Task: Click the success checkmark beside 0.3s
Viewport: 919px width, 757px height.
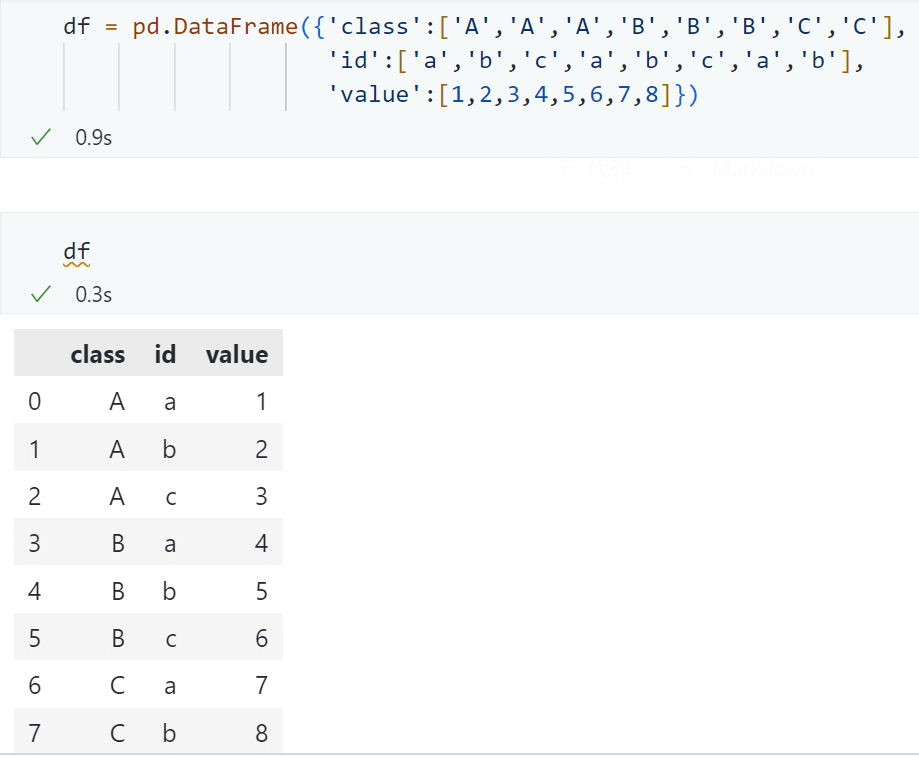Action: click(41, 294)
